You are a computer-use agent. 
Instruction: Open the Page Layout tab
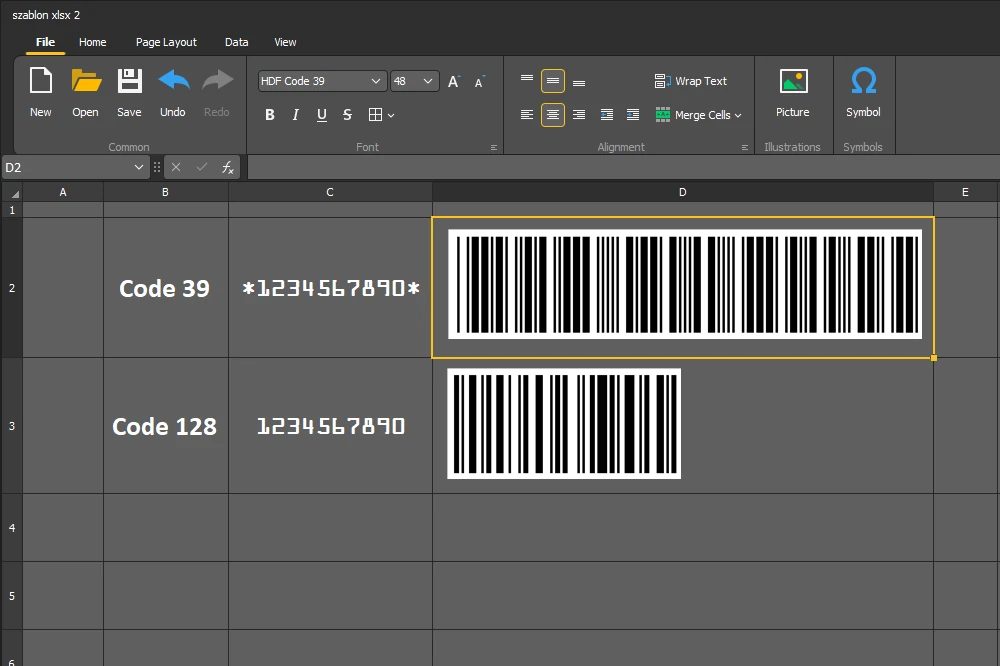tap(166, 42)
